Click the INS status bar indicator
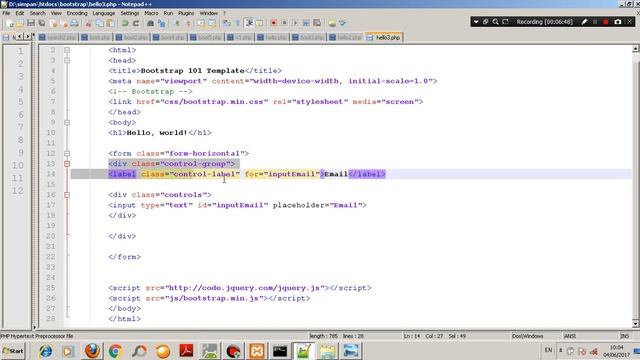Image resolution: width=640 pixels, height=360 pixels. coord(624,336)
